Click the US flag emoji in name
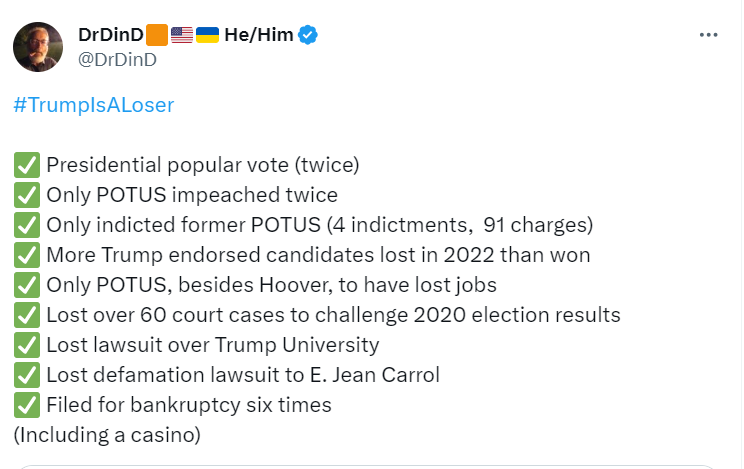Viewport: 744px width, 469px height. tap(182, 35)
